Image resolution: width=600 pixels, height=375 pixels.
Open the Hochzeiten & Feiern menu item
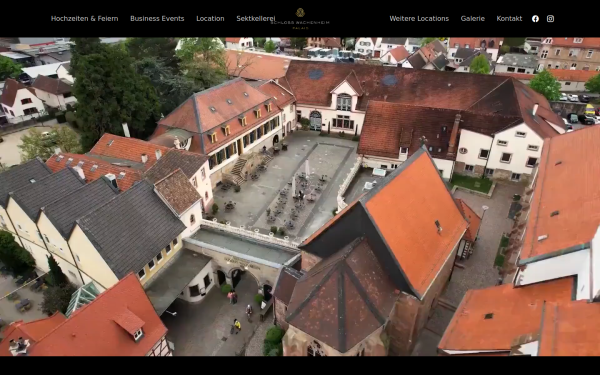pyautogui.click(x=85, y=18)
